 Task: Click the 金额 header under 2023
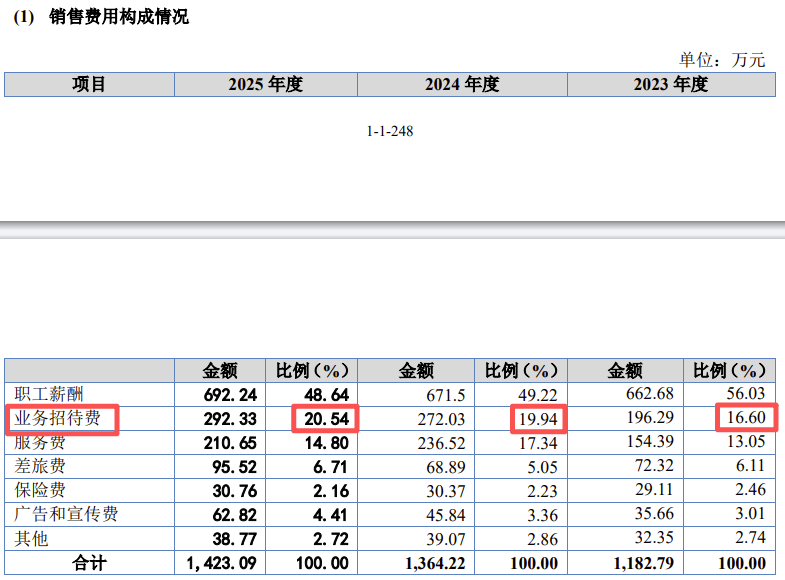[625, 371]
